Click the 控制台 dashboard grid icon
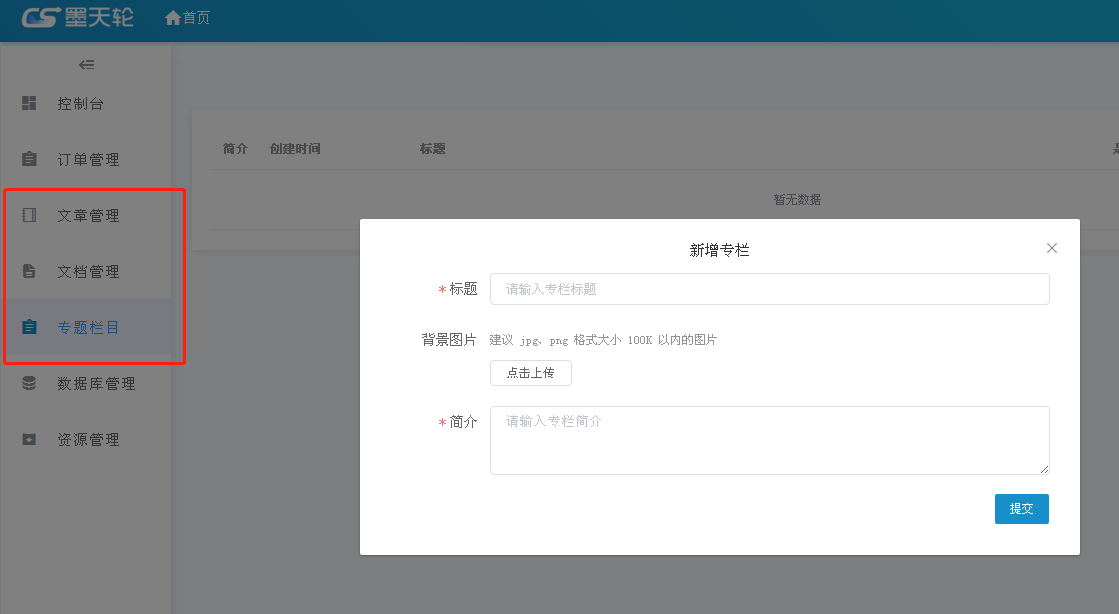This screenshot has width=1119, height=614. (29, 103)
